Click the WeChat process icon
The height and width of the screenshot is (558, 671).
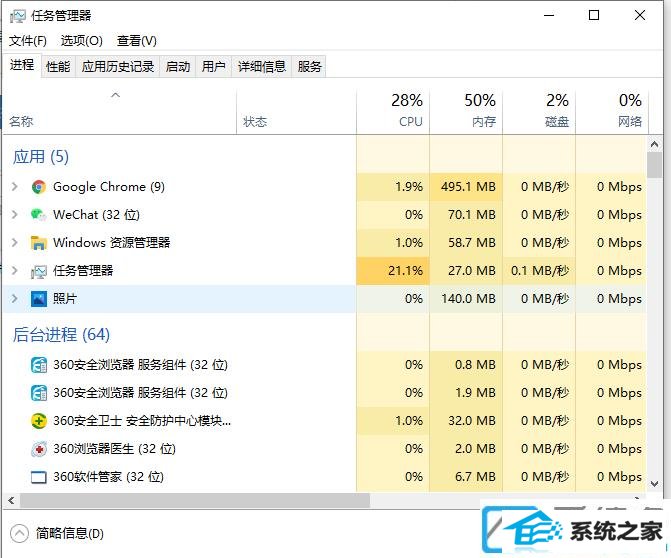[x=39, y=215]
